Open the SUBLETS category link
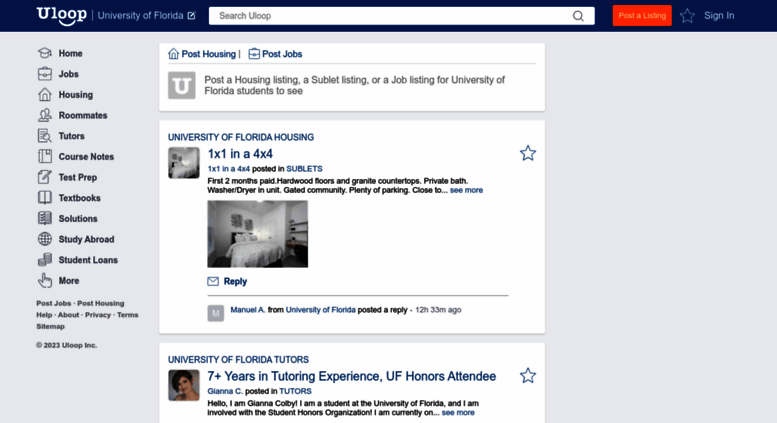Image resolution: width=777 pixels, height=423 pixels. 304,169
